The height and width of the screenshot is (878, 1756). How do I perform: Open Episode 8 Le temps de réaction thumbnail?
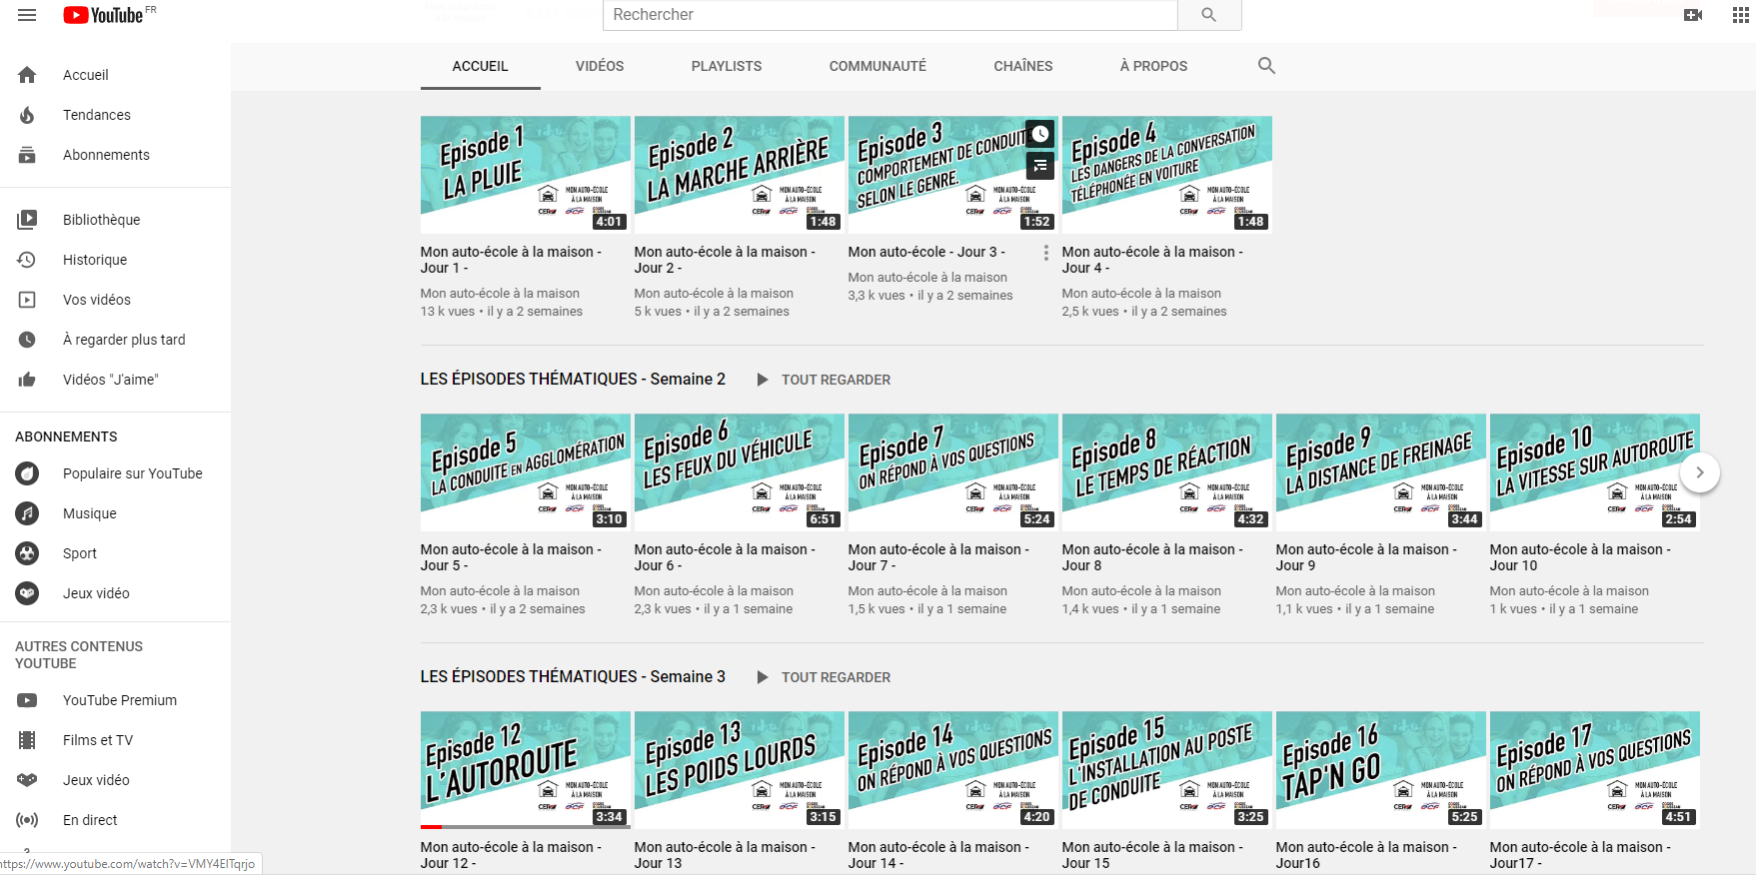point(1166,472)
